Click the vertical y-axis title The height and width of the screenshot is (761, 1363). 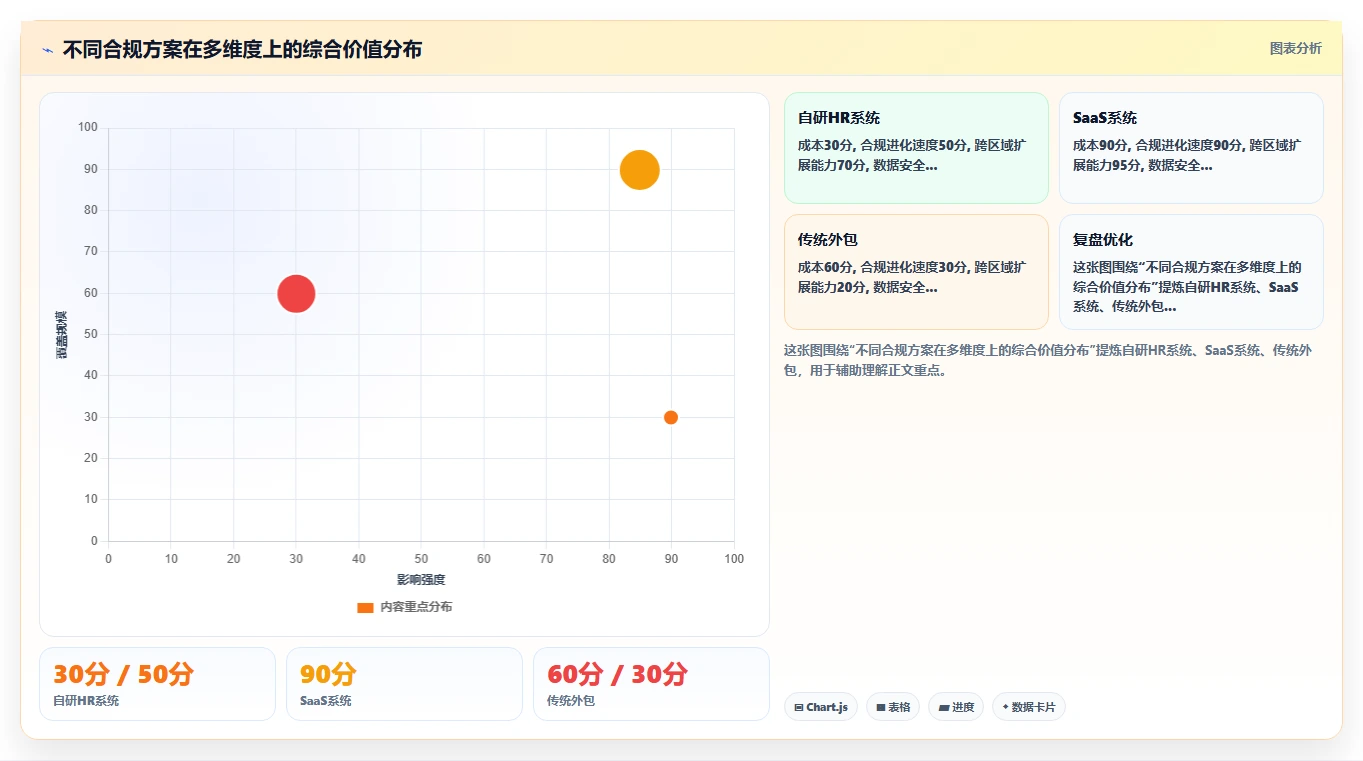[62, 335]
